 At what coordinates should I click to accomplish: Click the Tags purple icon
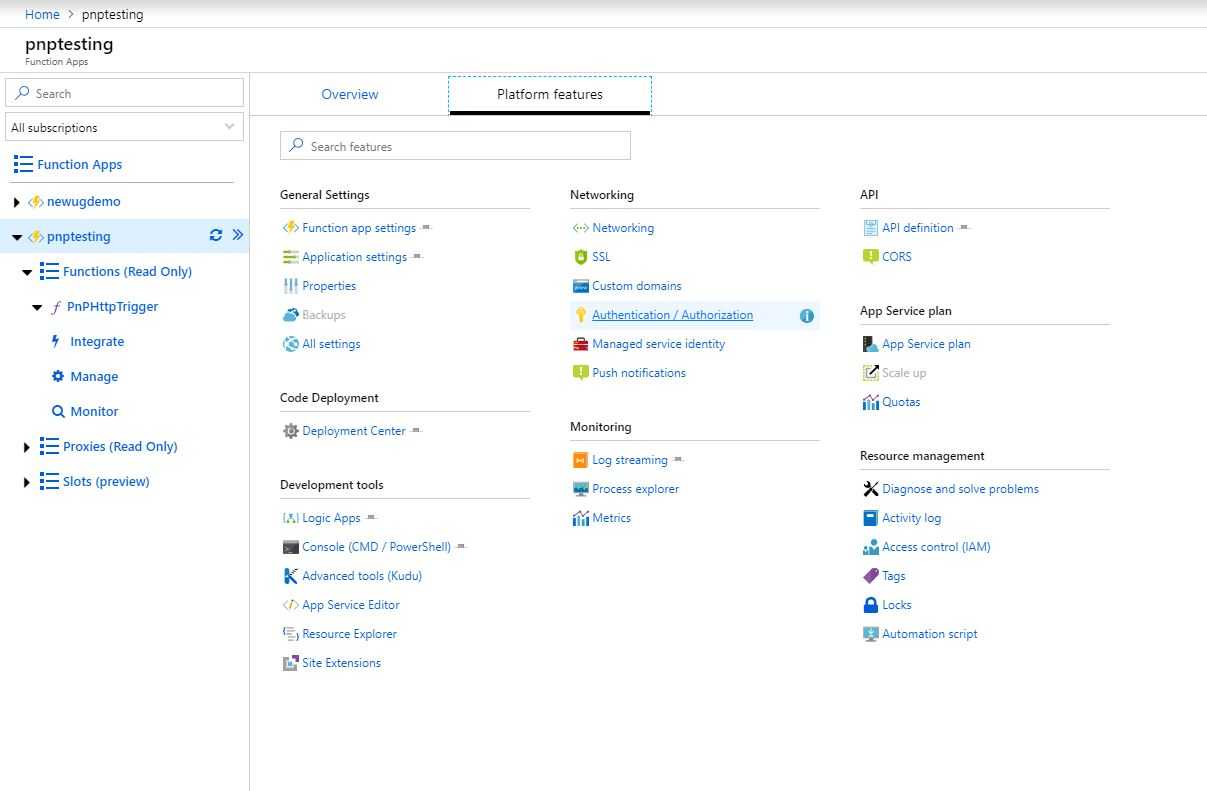[x=871, y=576]
